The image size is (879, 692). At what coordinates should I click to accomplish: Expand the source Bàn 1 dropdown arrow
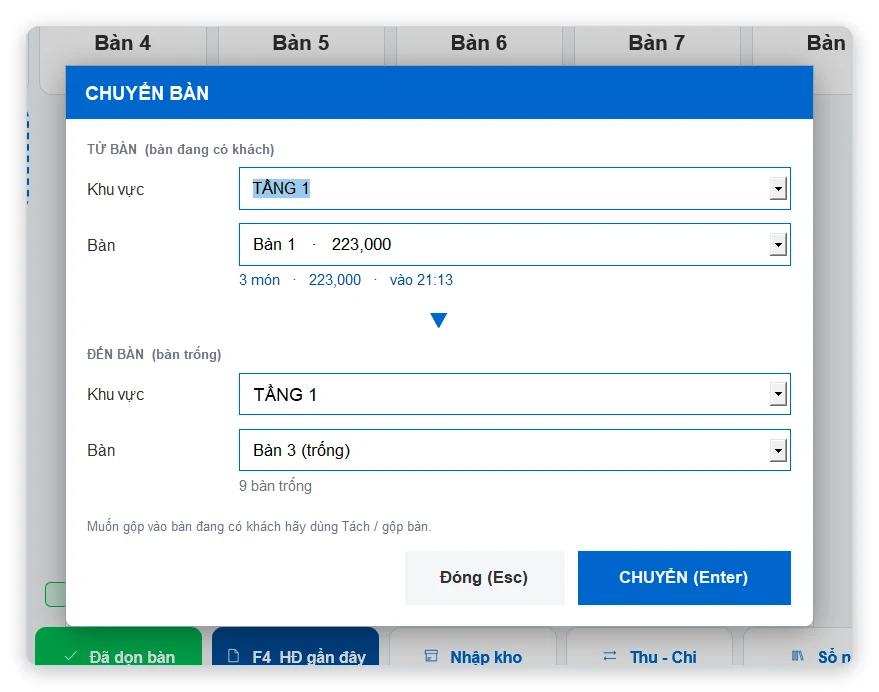click(778, 244)
